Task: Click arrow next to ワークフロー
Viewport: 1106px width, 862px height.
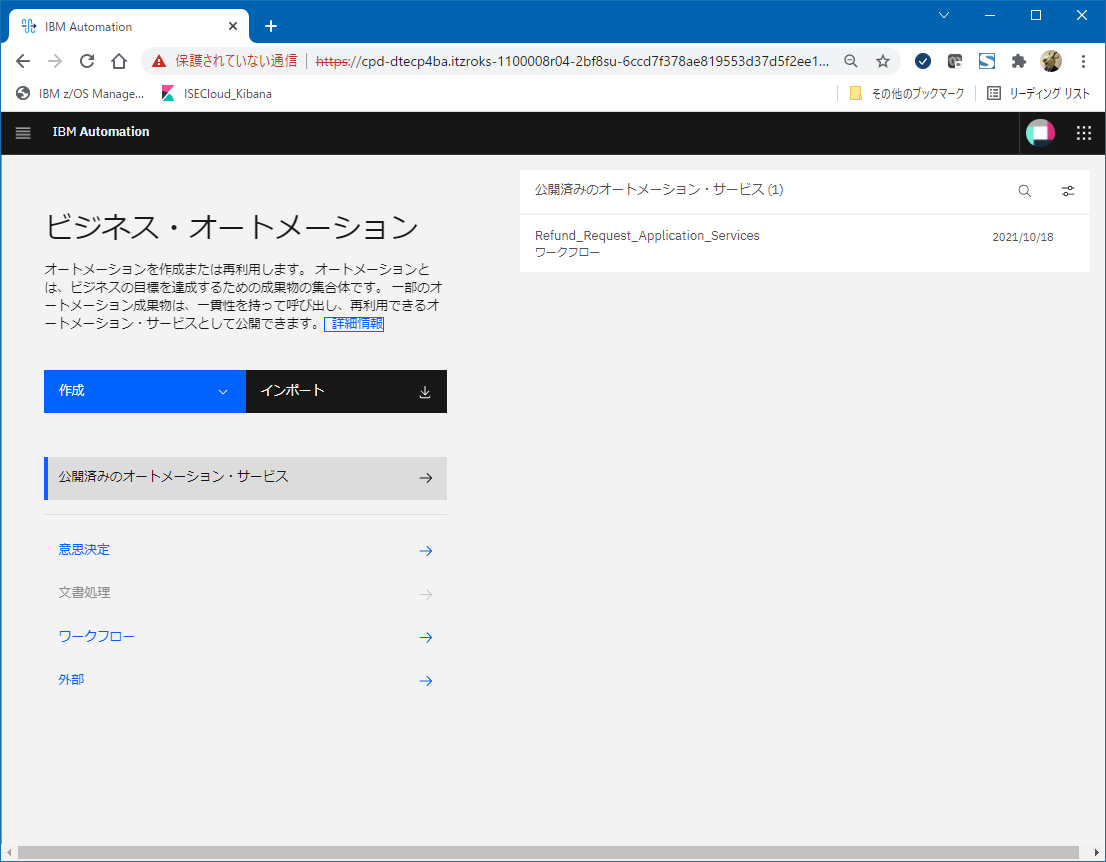Action: tap(425, 637)
